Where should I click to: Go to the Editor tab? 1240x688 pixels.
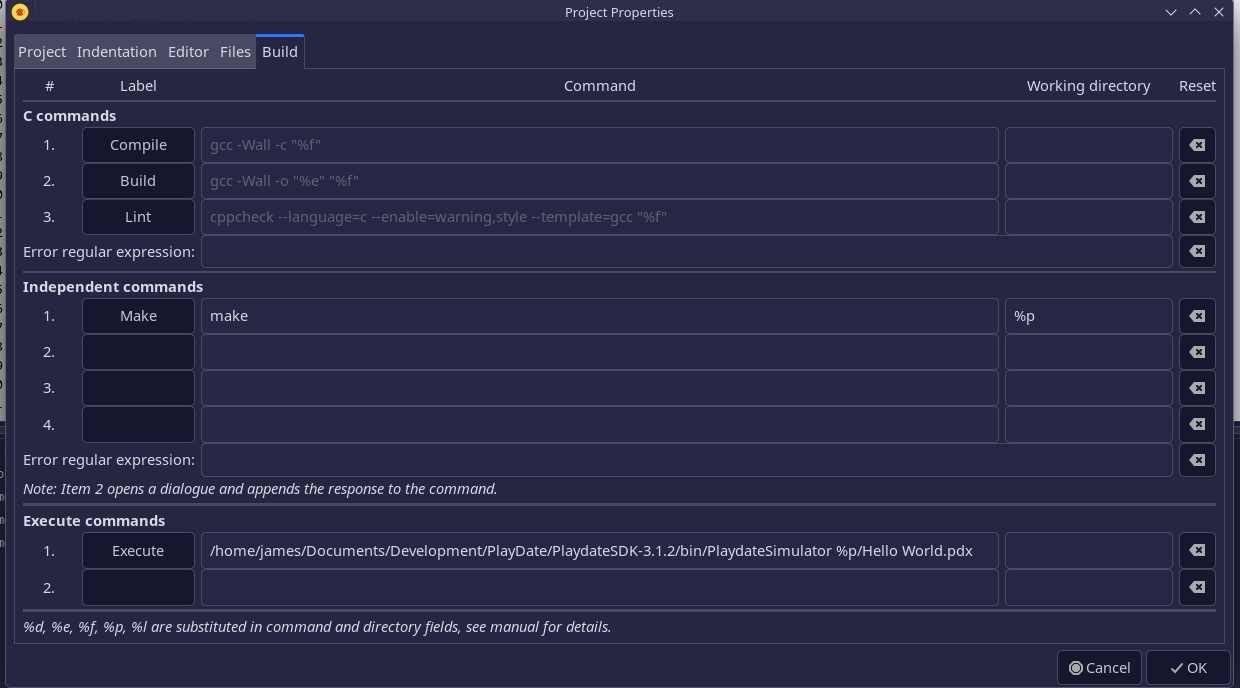(188, 52)
